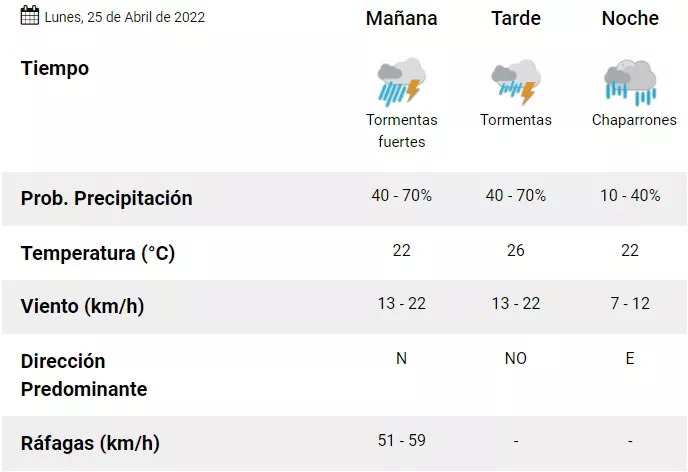
Task: Click the Viento (km/h) row label
Action: pyautogui.click(x=82, y=306)
